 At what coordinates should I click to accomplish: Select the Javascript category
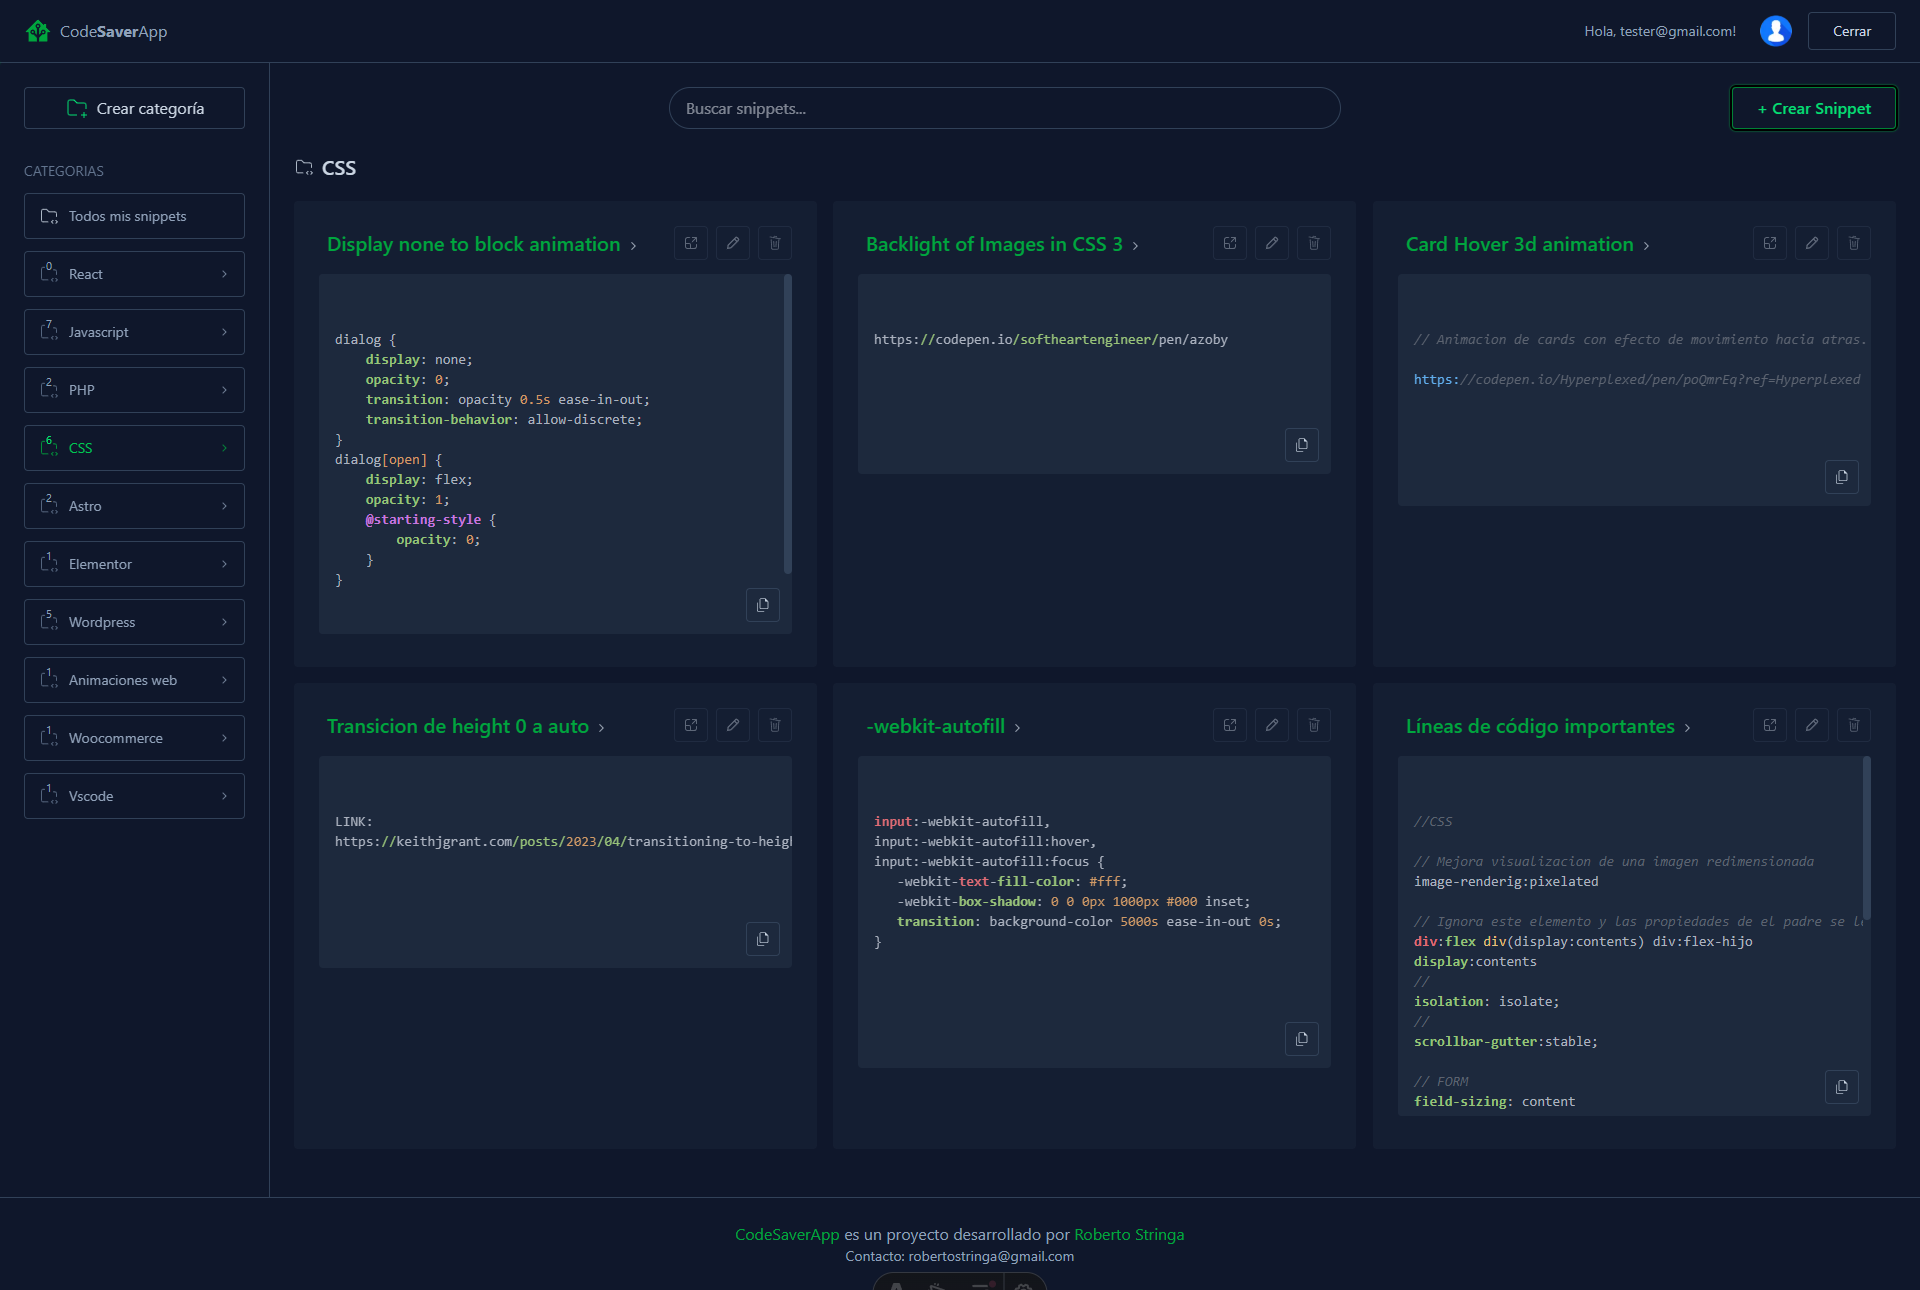134,332
